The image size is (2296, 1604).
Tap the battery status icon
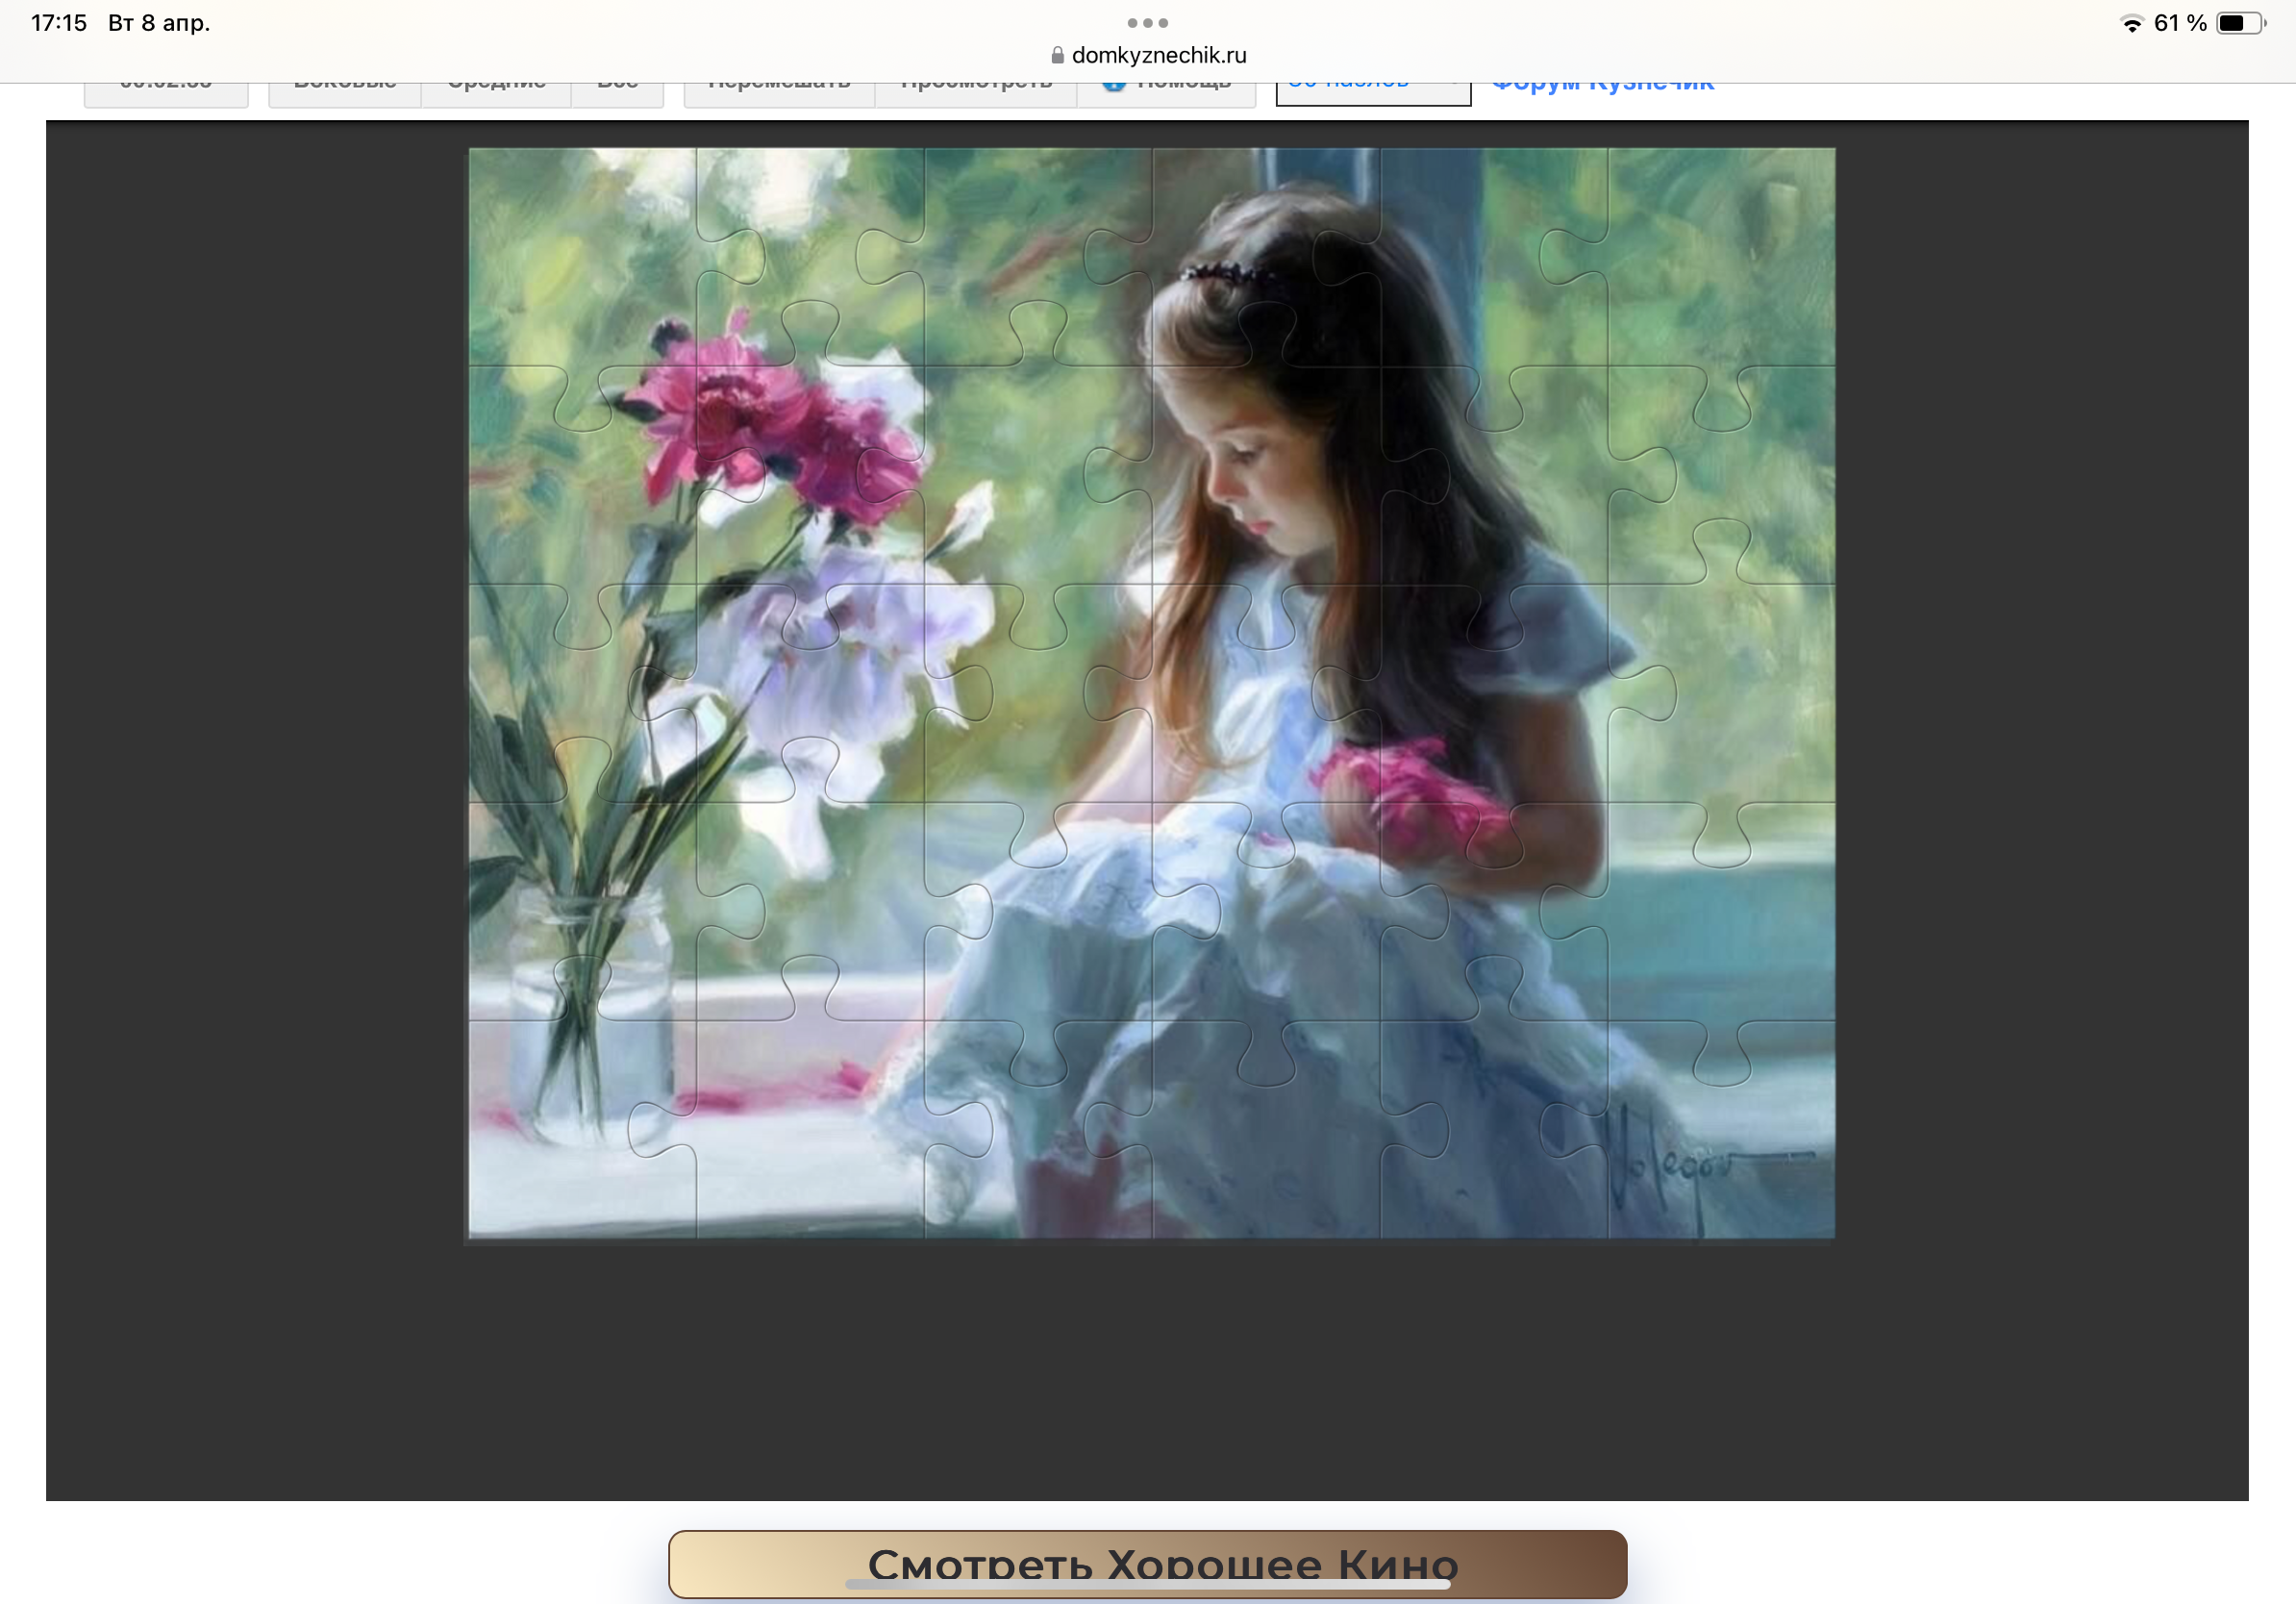pyautogui.click(x=2240, y=23)
